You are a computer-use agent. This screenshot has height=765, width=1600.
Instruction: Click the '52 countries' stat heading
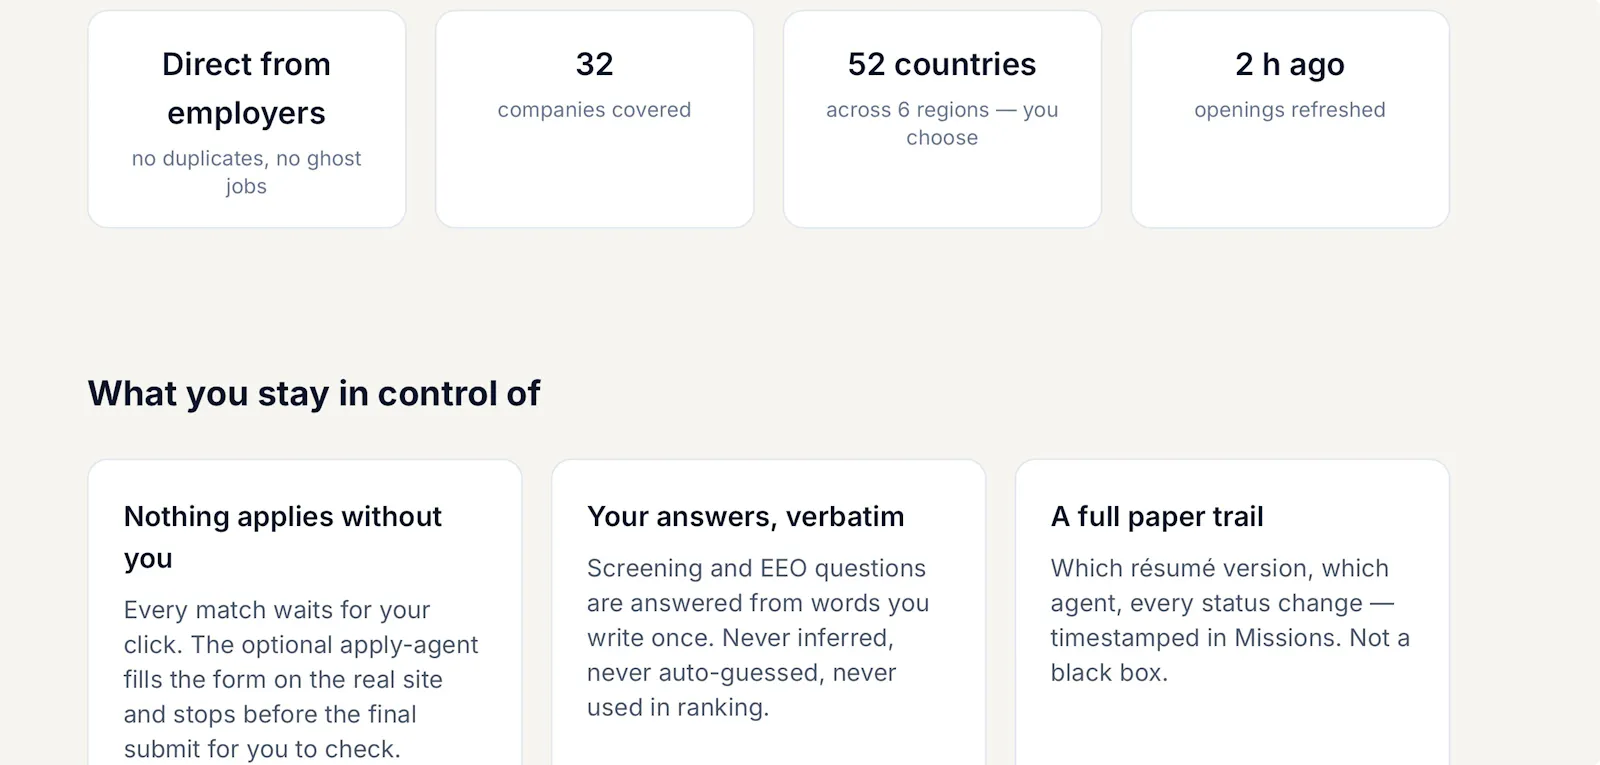(942, 64)
